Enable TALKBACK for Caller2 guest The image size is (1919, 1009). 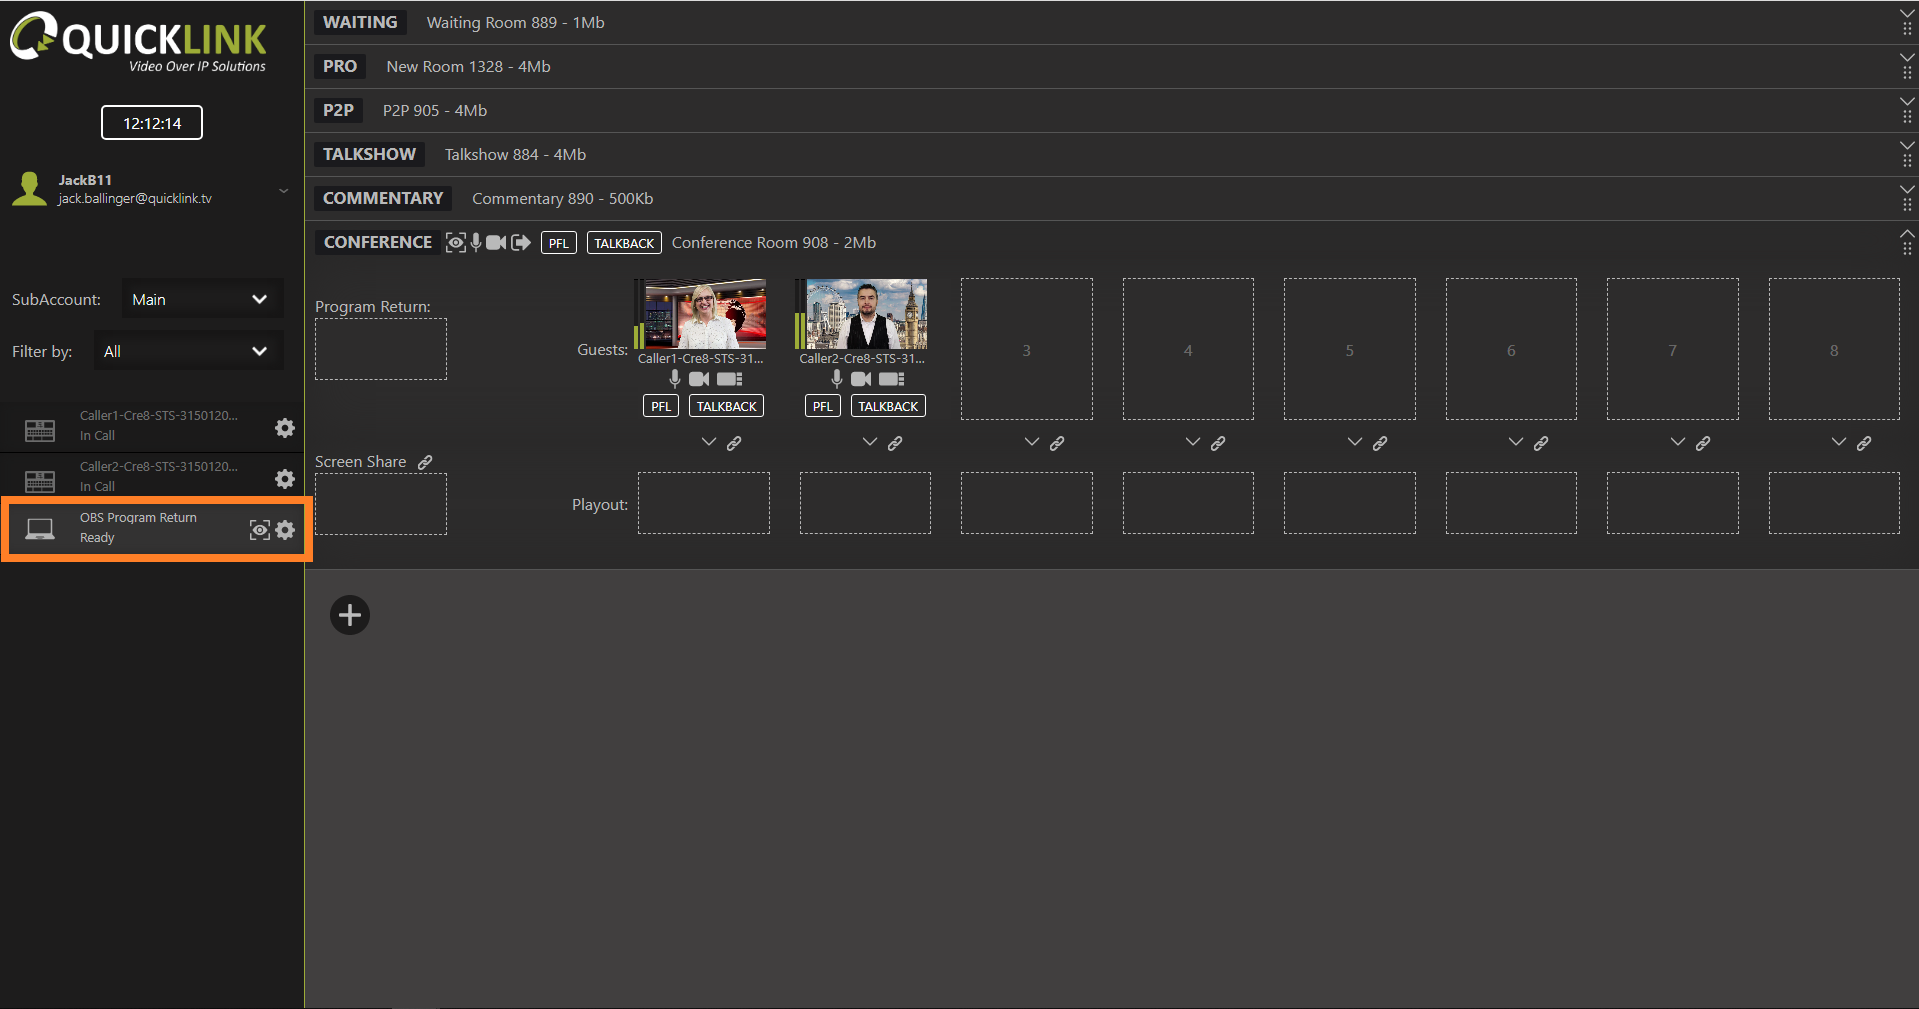[x=888, y=406]
